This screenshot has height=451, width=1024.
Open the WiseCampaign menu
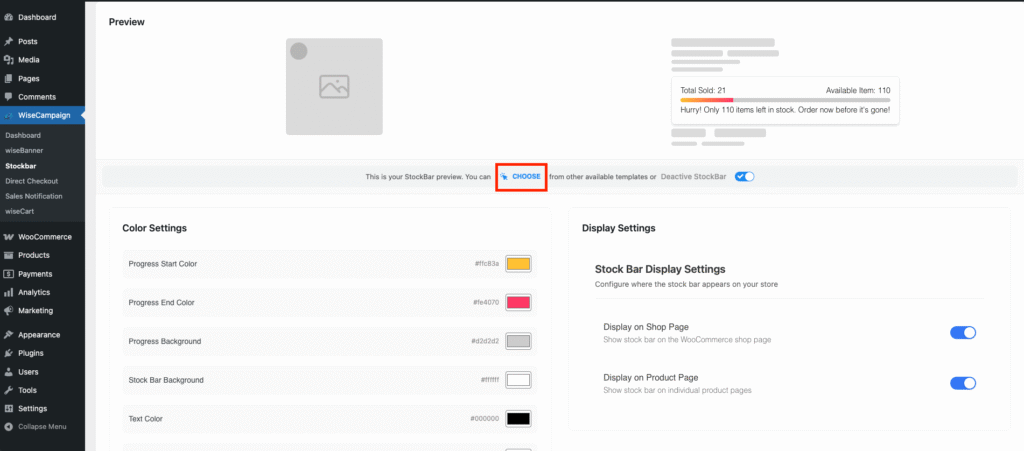coord(42,116)
